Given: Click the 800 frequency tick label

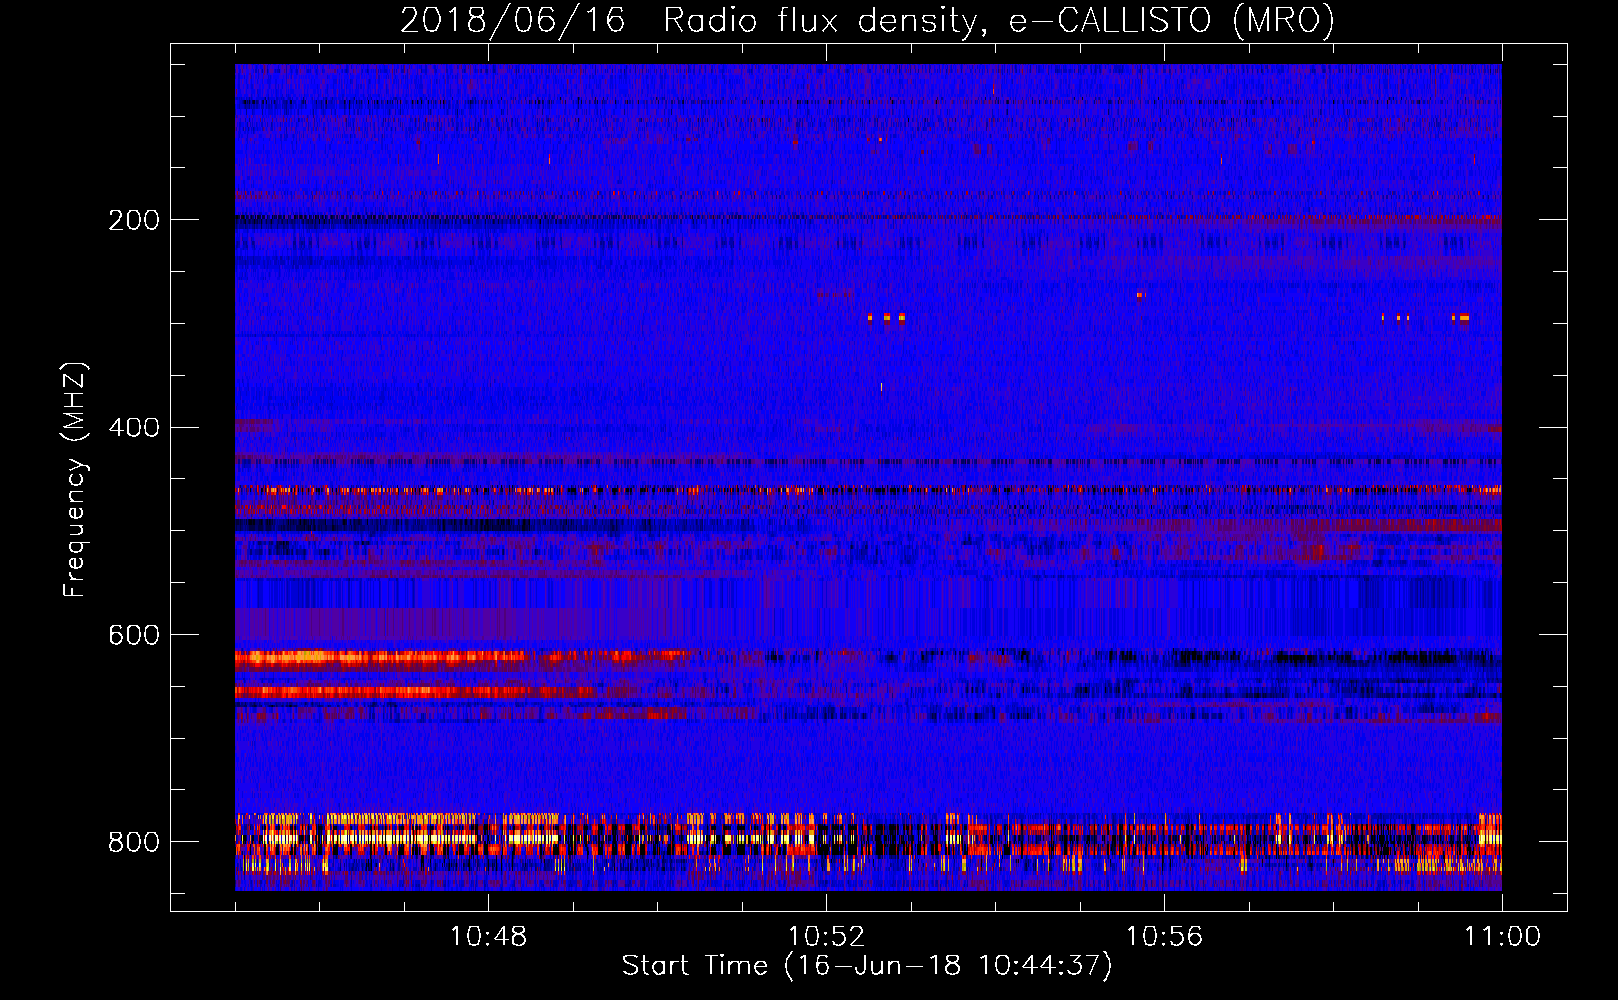Looking at the screenshot, I should tap(133, 842).
